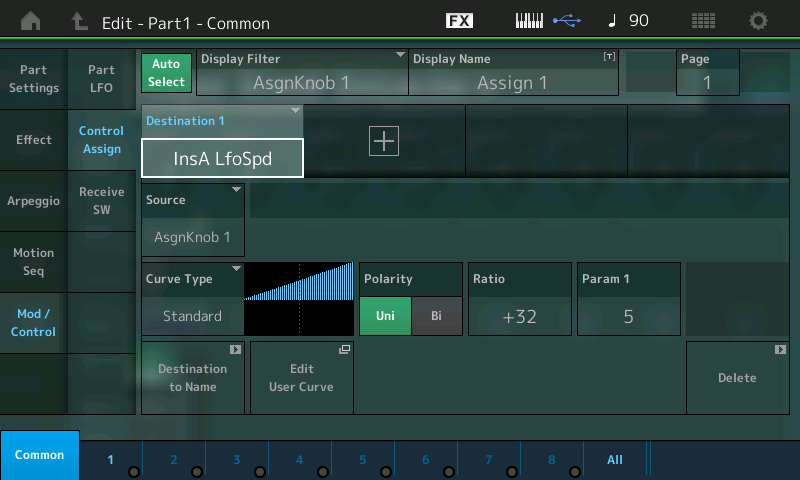Open the Arpeggio tab
This screenshot has height=480, width=800.
click(33, 201)
